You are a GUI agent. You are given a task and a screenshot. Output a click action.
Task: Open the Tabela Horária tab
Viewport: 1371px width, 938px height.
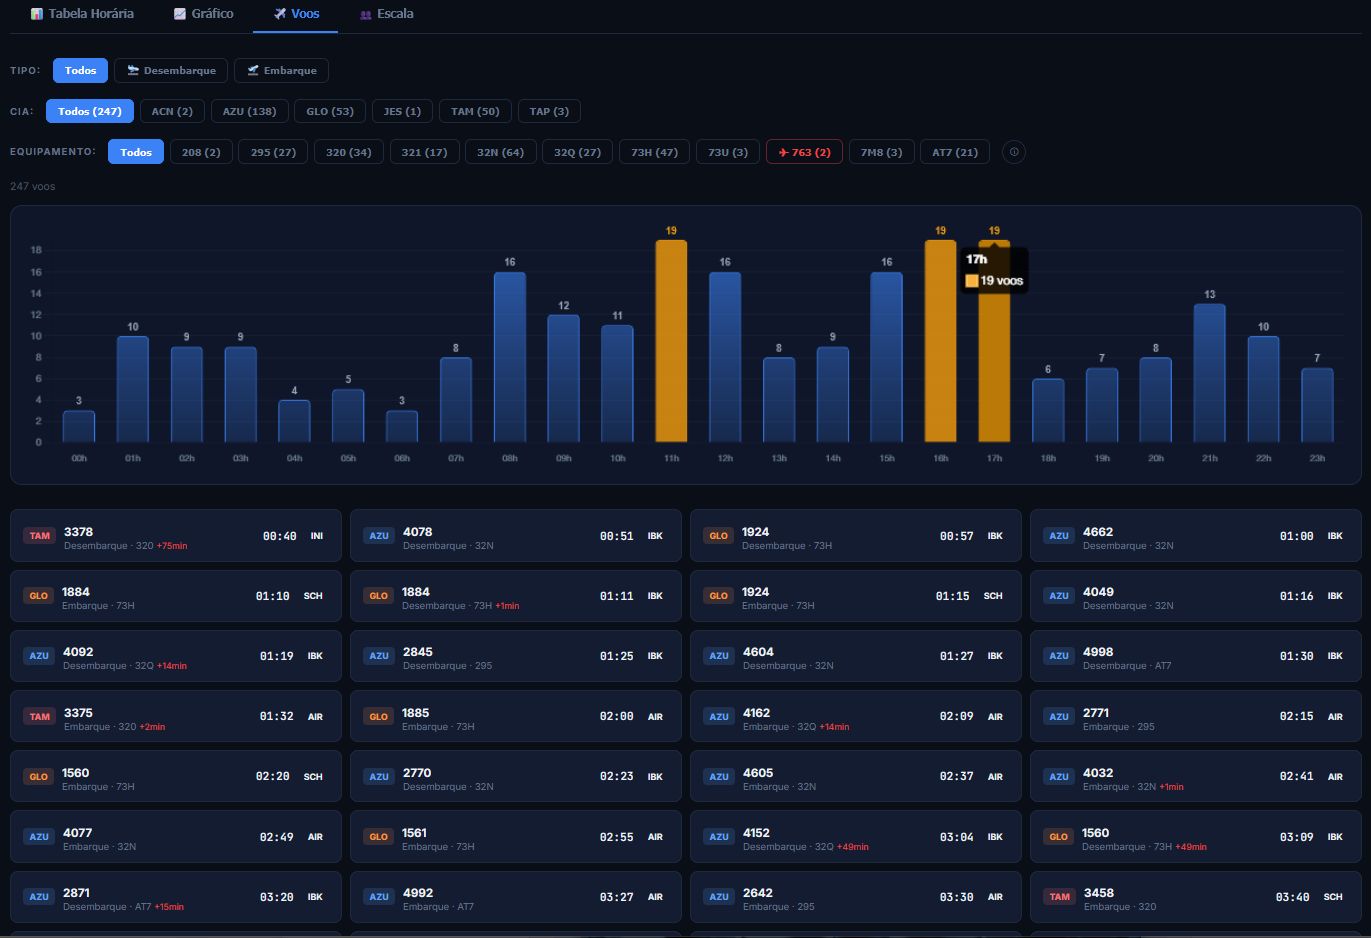click(x=82, y=14)
